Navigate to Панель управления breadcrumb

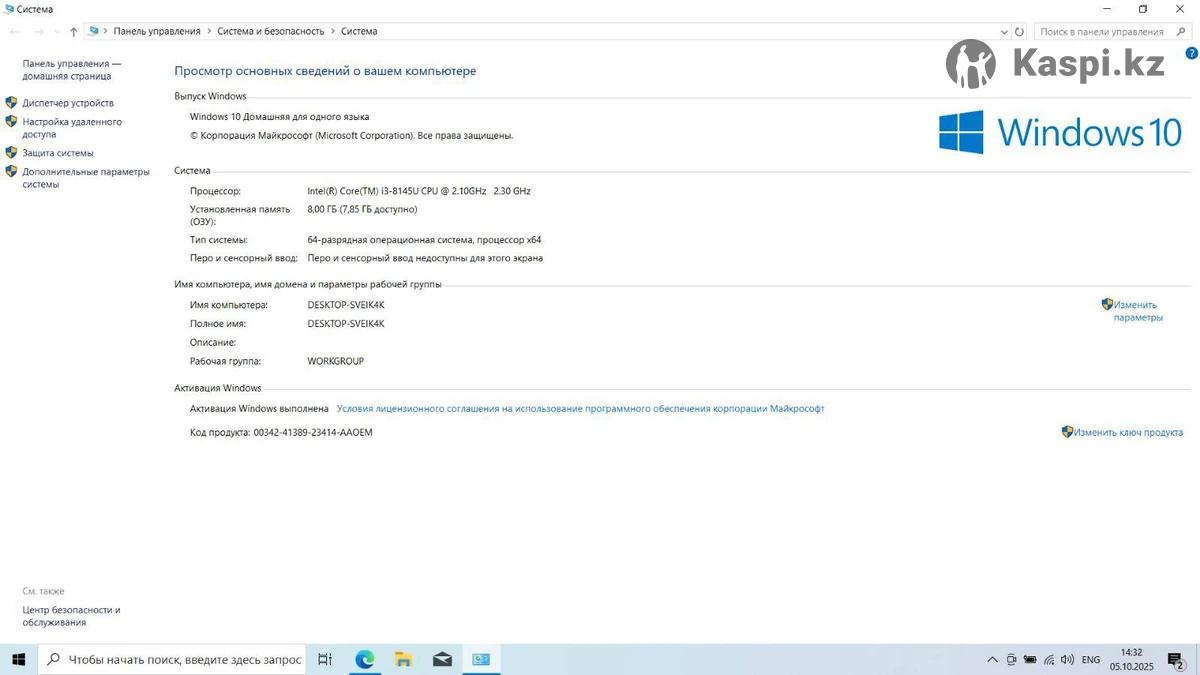[157, 32]
